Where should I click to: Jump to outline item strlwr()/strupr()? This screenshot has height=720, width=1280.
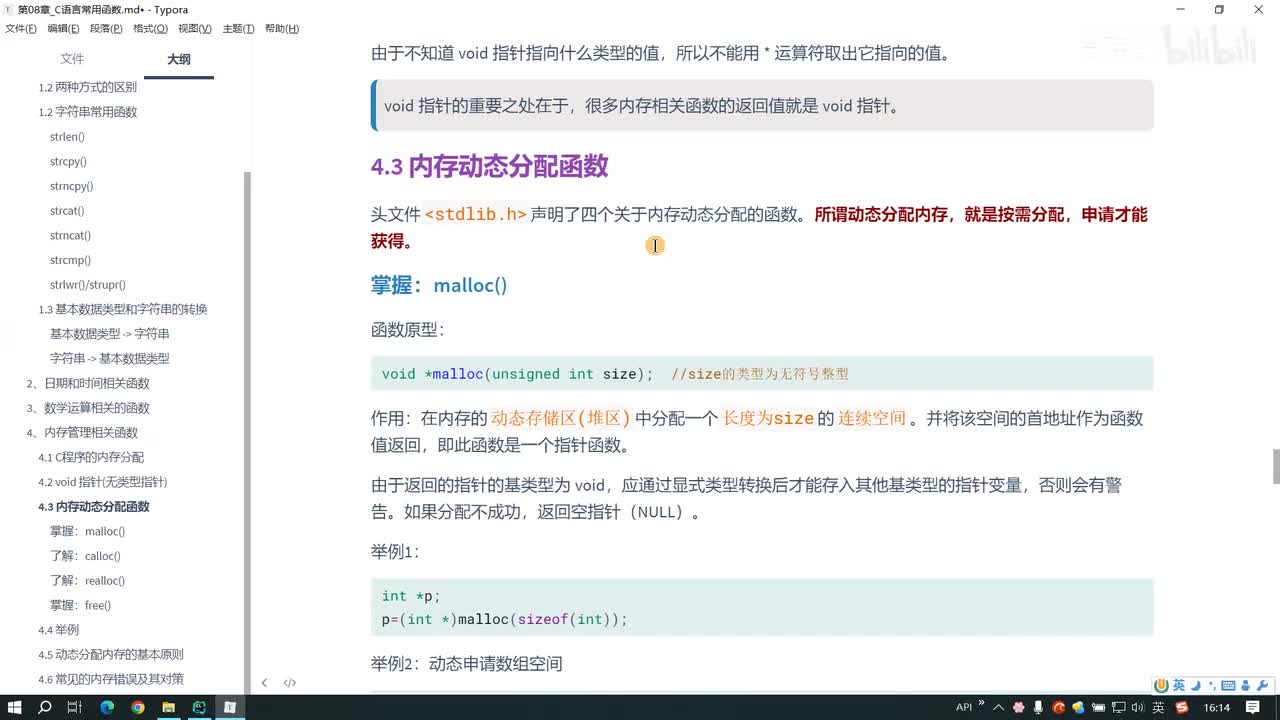click(x=88, y=285)
